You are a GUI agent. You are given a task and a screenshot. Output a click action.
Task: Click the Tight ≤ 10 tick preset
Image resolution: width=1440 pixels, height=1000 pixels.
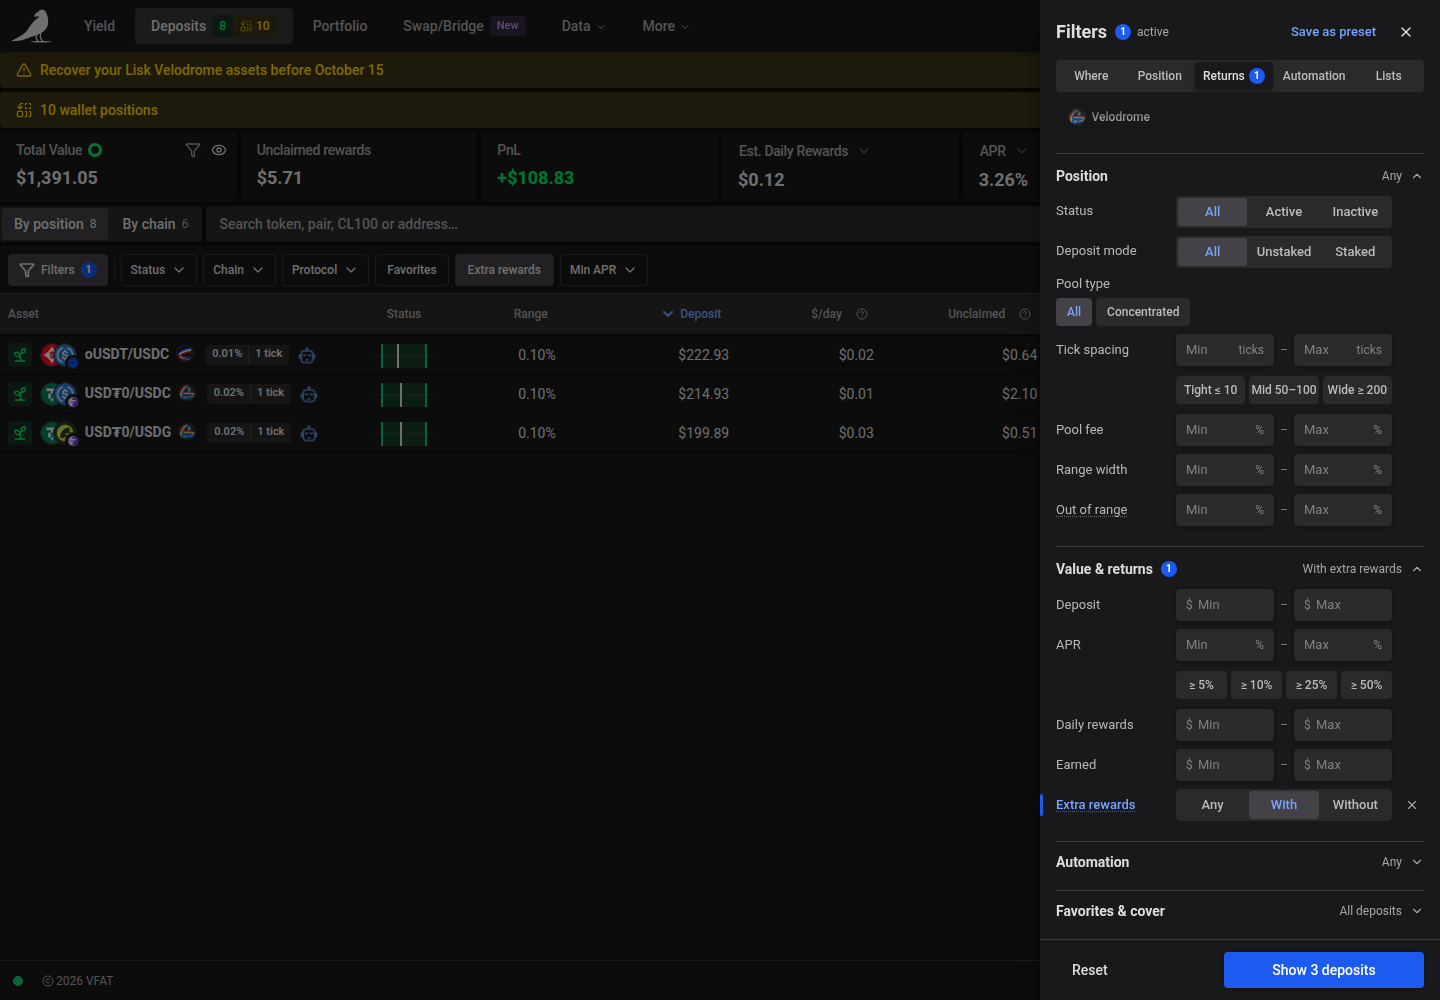1210,390
